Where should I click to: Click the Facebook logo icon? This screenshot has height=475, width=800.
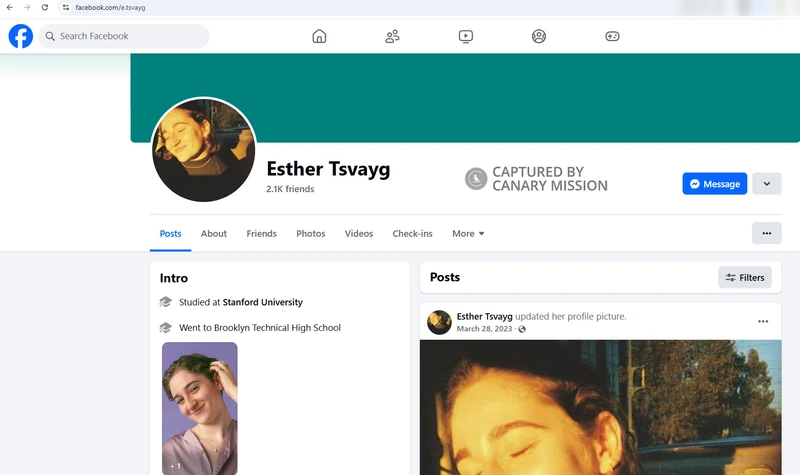[21, 36]
